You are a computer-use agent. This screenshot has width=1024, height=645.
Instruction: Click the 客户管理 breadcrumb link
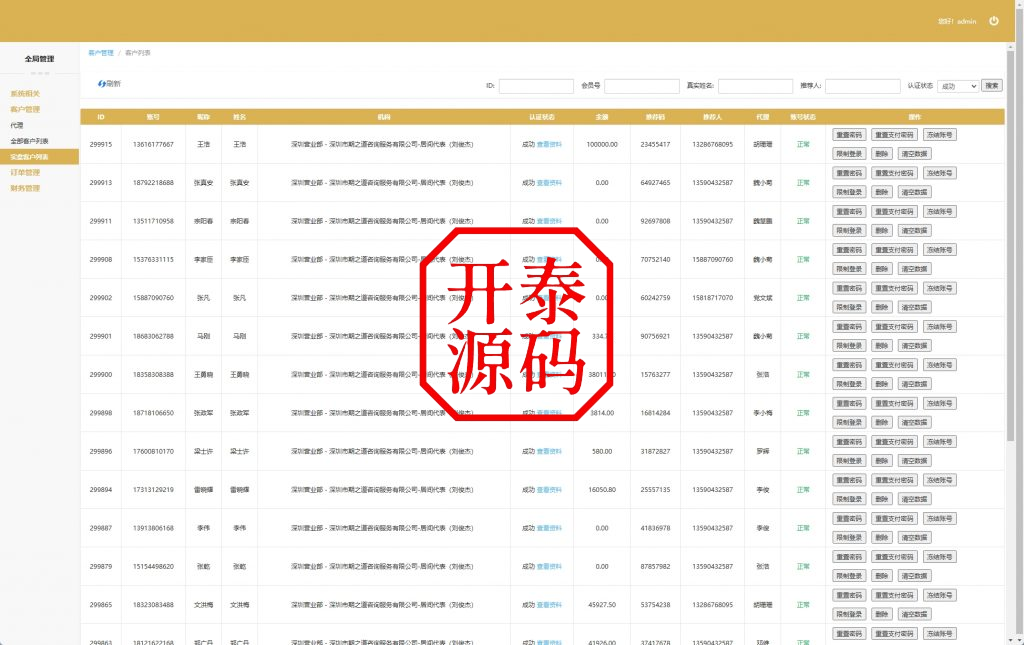[x=101, y=53]
